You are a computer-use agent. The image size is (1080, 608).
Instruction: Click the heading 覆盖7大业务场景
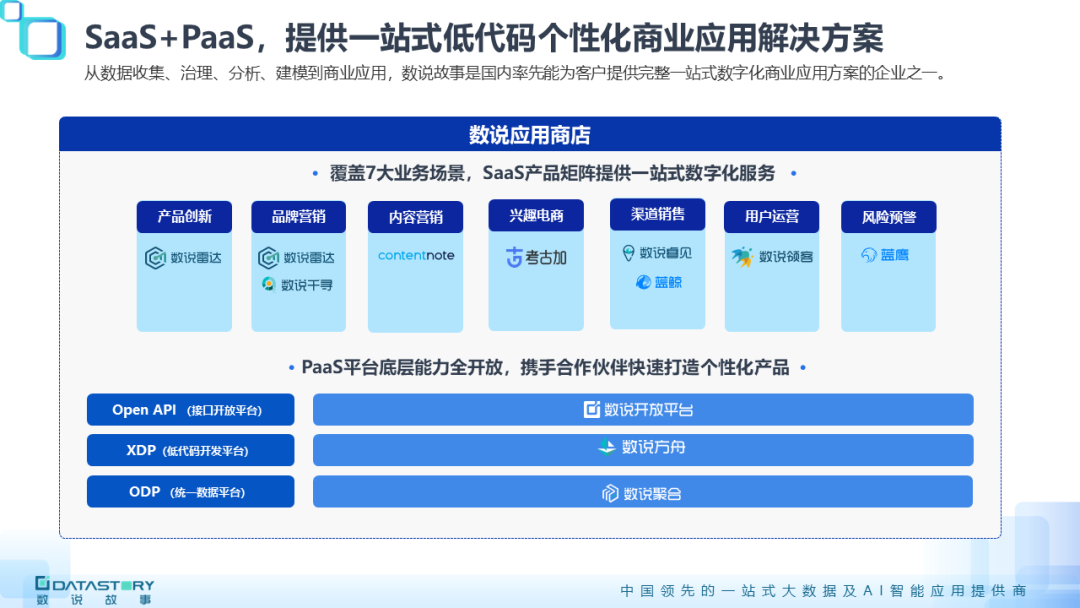(x=552, y=173)
